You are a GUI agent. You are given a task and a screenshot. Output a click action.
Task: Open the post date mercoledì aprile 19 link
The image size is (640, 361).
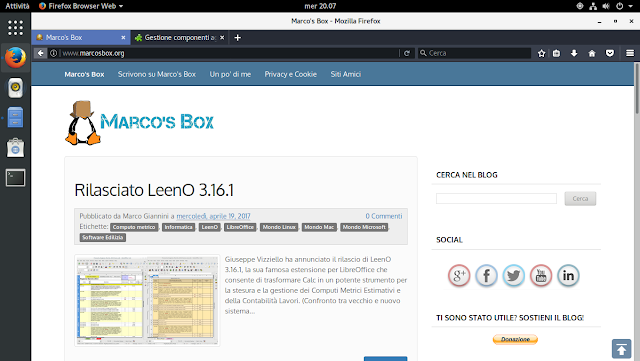(213, 216)
